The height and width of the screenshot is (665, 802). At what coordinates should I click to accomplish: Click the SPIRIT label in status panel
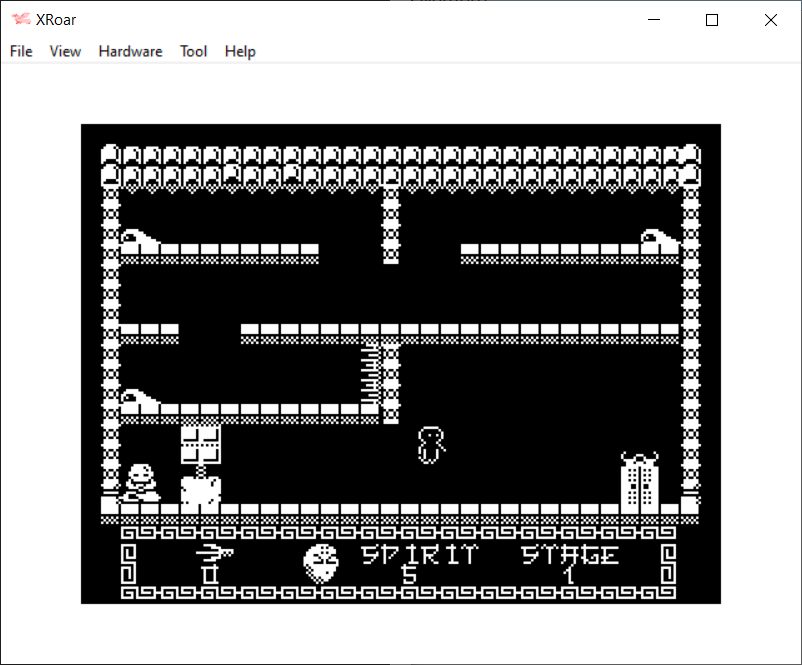tap(418, 554)
